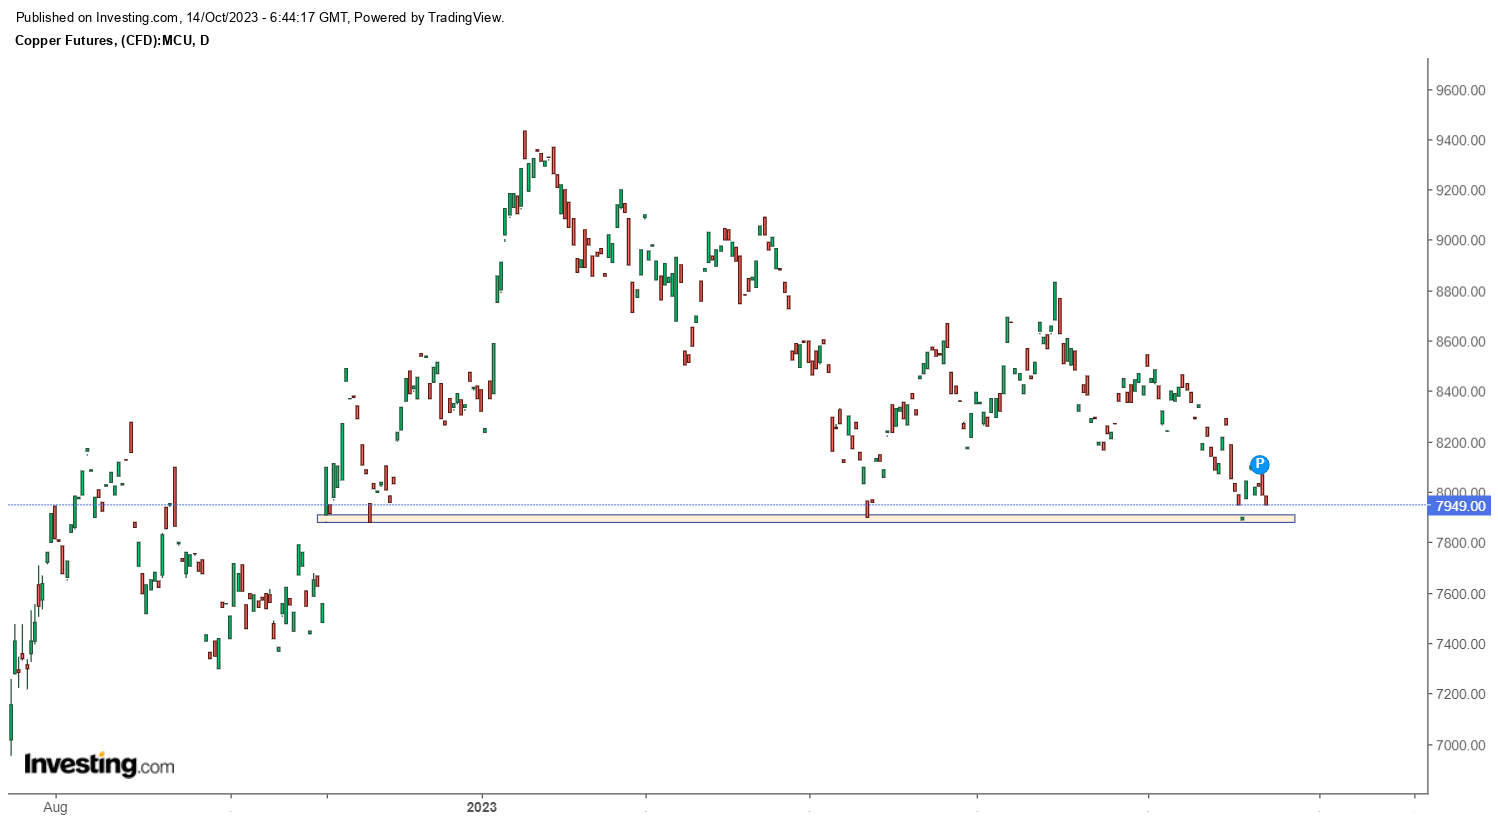The height and width of the screenshot is (822, 1498).
Task: Click the 9600.00 price axis label
Action: [1460, 90]
